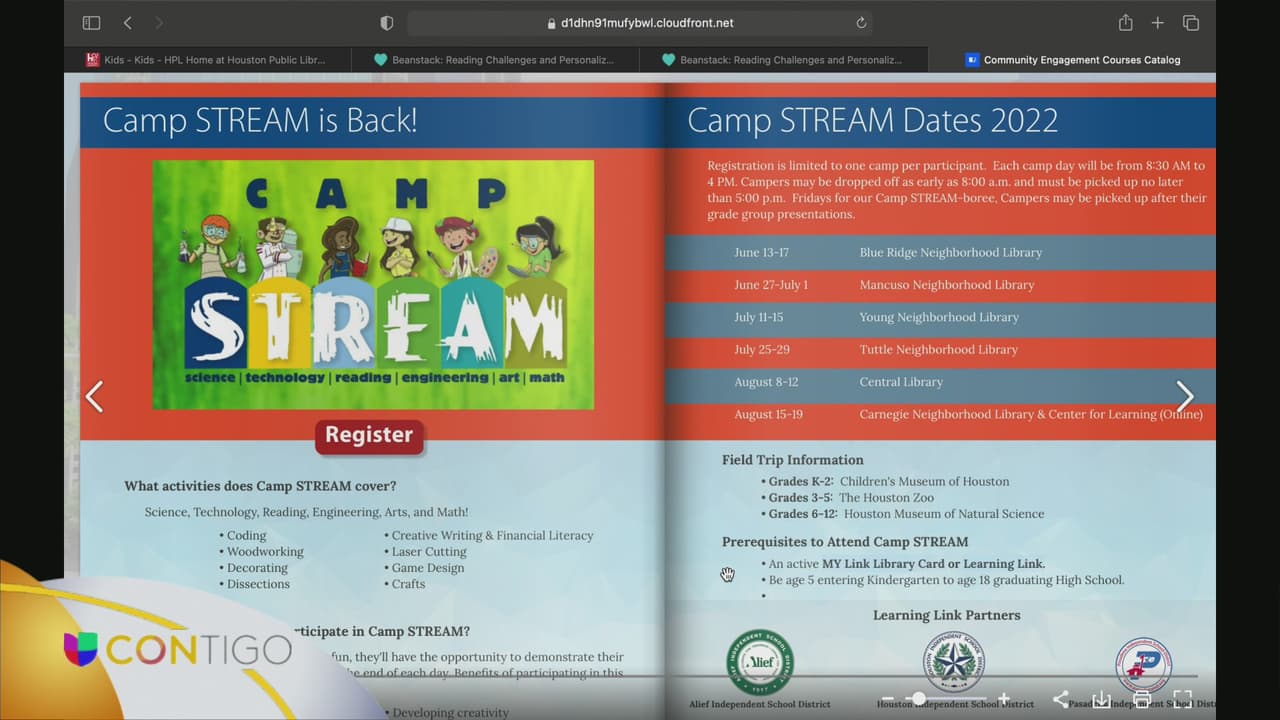
Task: Reload the page from the address bar
Action: pos(861,23)
